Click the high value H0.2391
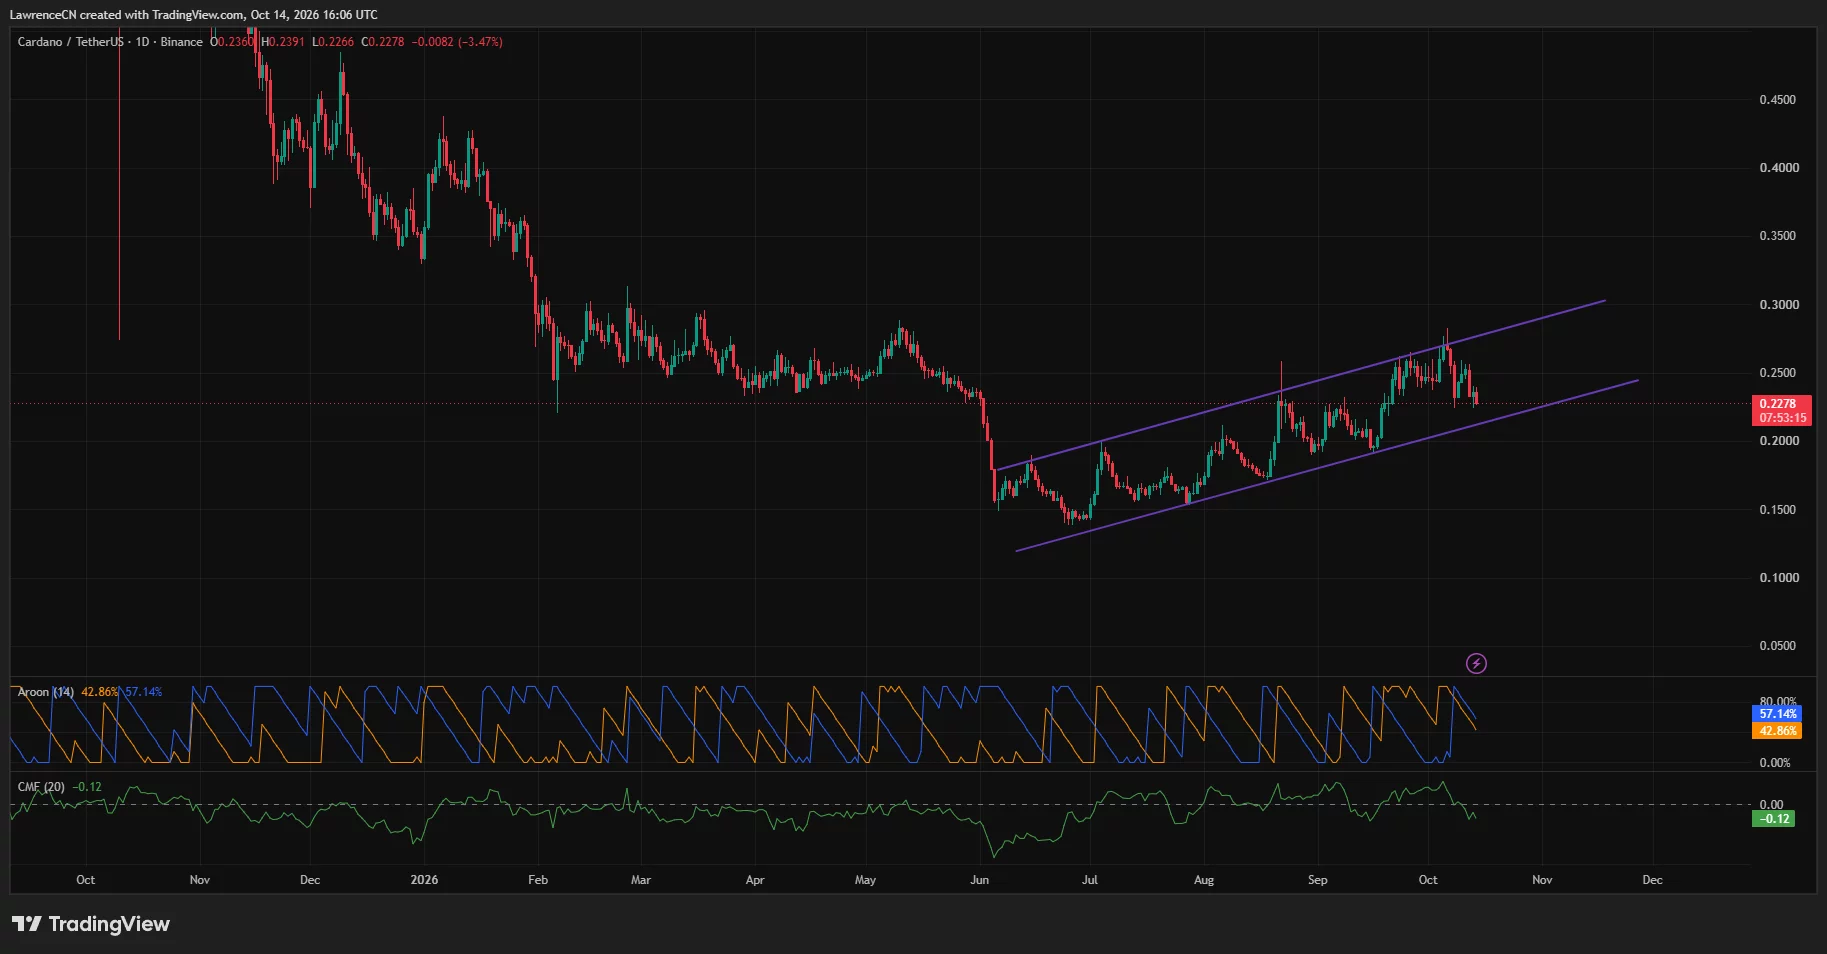This screenshot has height=954, width=1827. (283, 42)
